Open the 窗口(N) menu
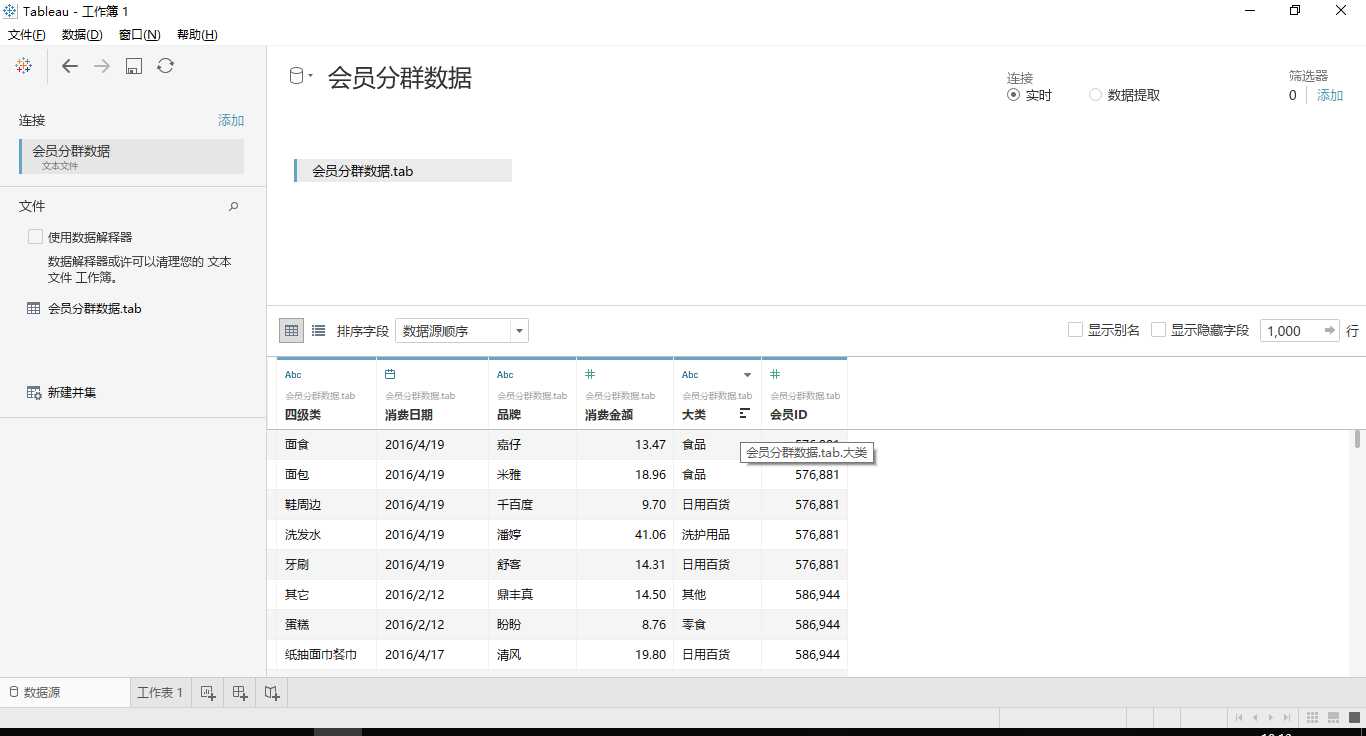 [139, 35]
